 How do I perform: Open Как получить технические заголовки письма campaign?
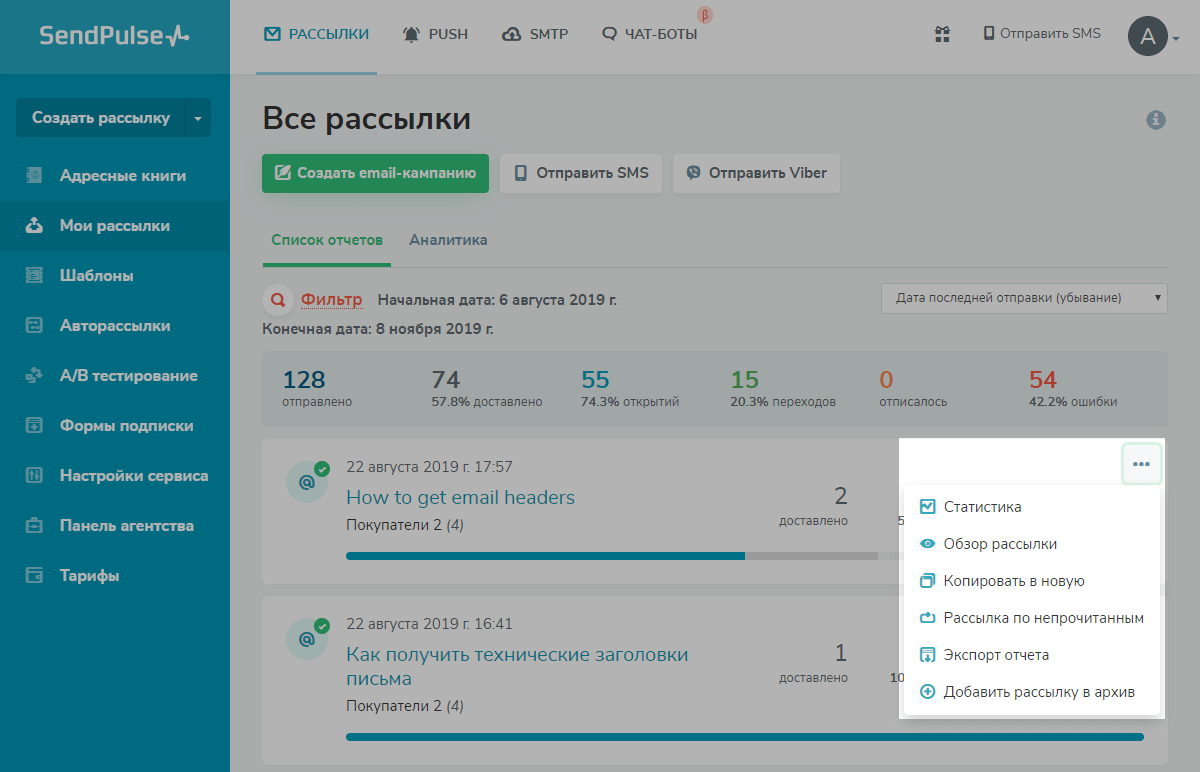517,667
